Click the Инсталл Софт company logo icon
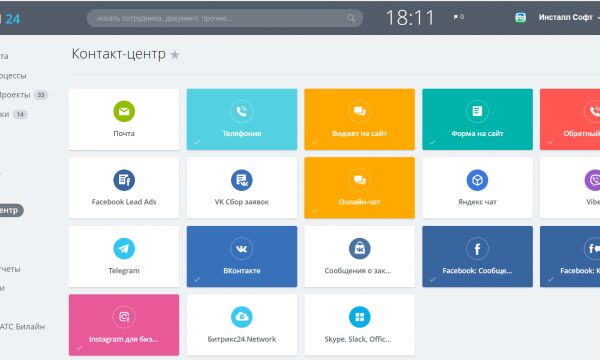Viewport: 600px width, 360px height. pos(520,17)
